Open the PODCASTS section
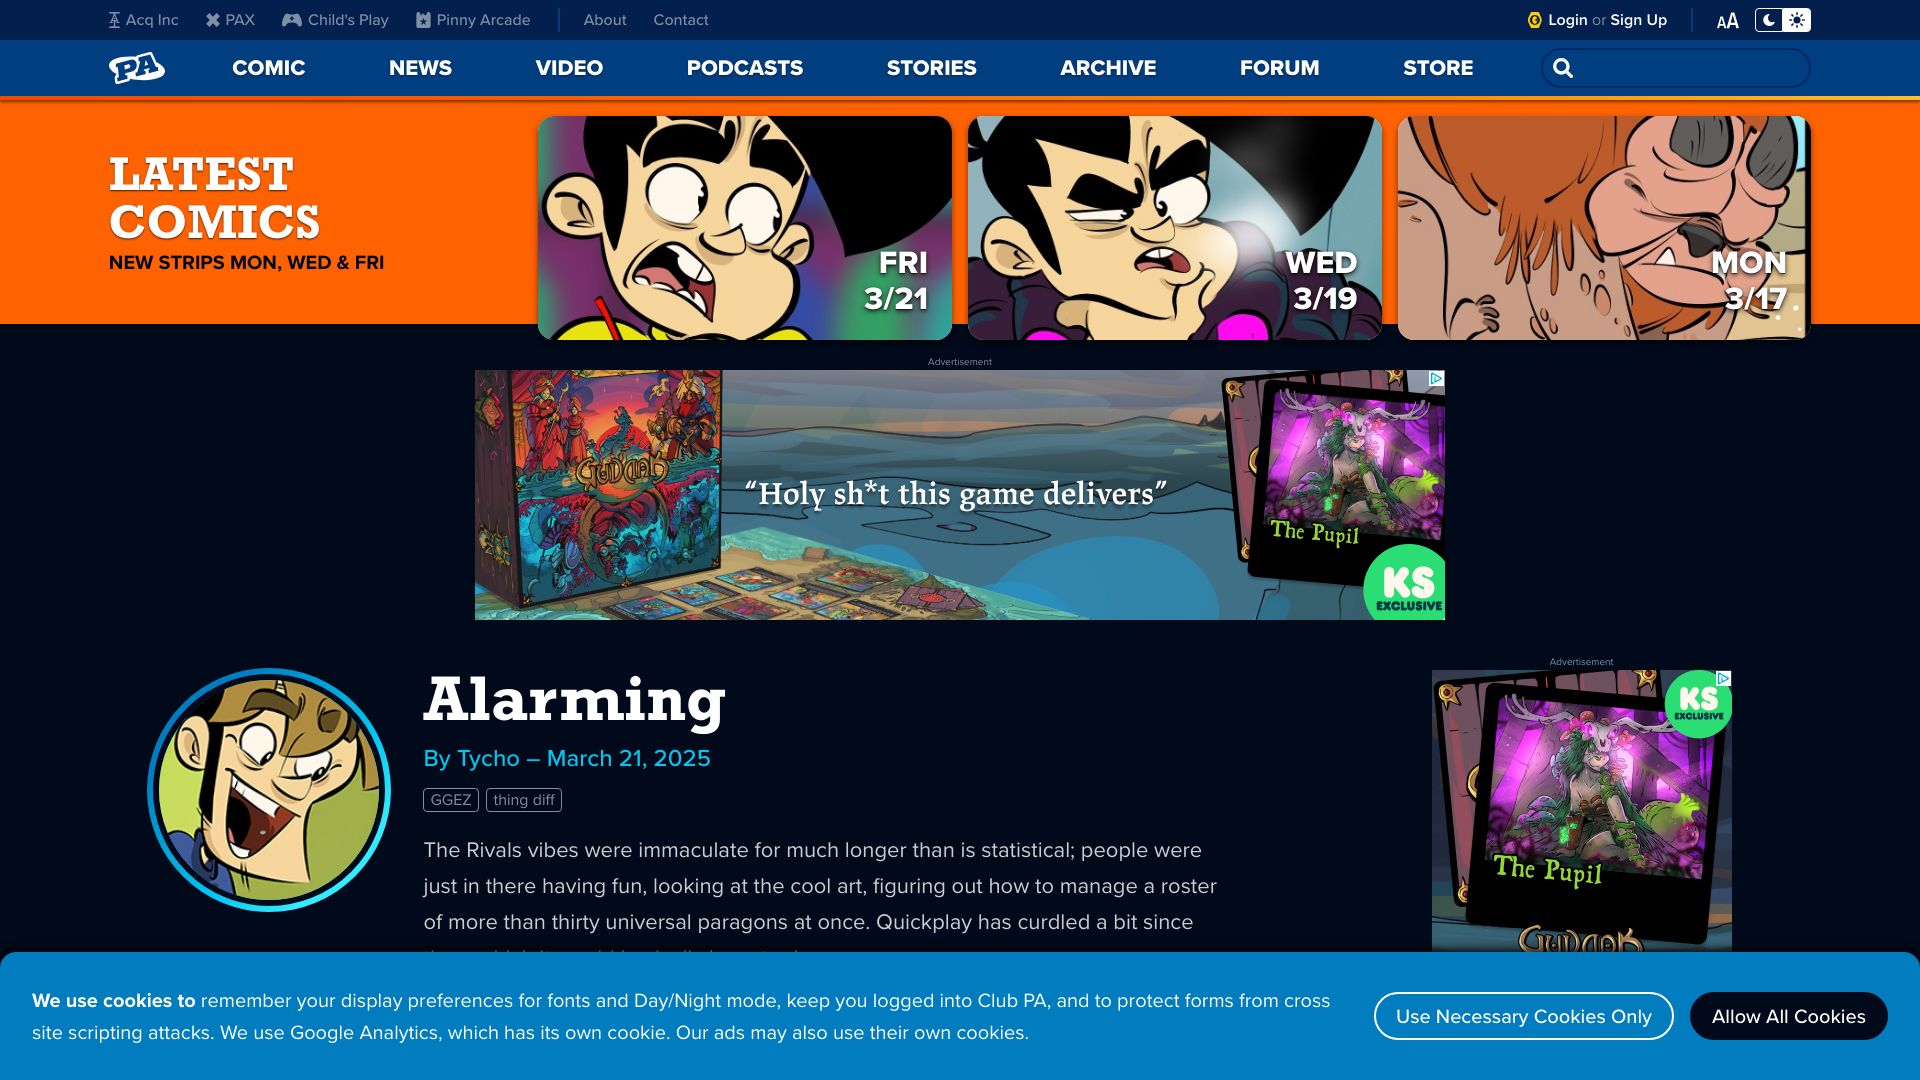 tap(745, 68)
